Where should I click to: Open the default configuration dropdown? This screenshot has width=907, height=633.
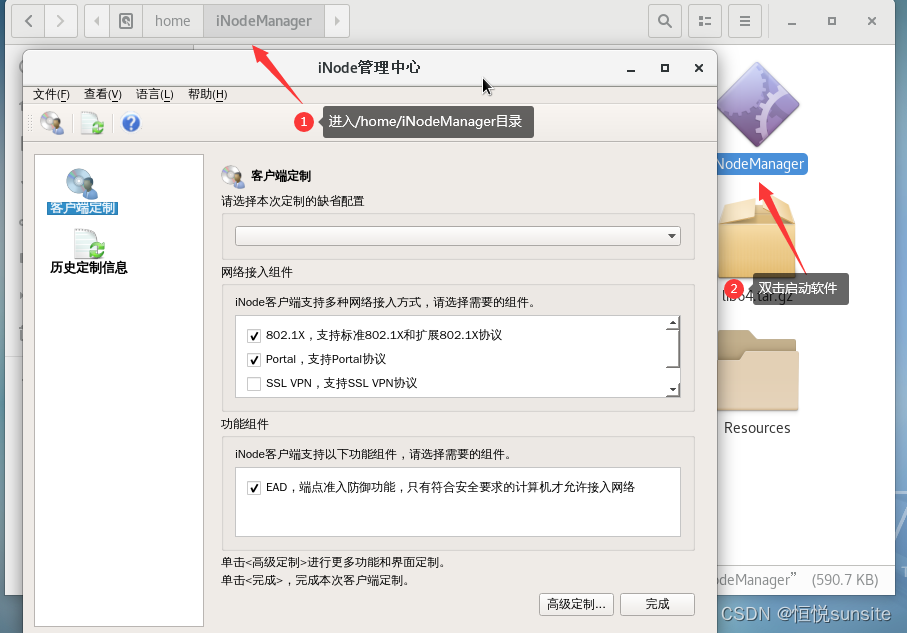pos(672,236)
